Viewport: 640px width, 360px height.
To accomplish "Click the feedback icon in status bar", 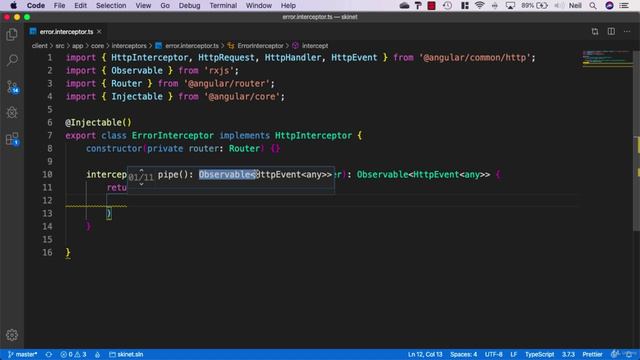I will pos(614,354).
